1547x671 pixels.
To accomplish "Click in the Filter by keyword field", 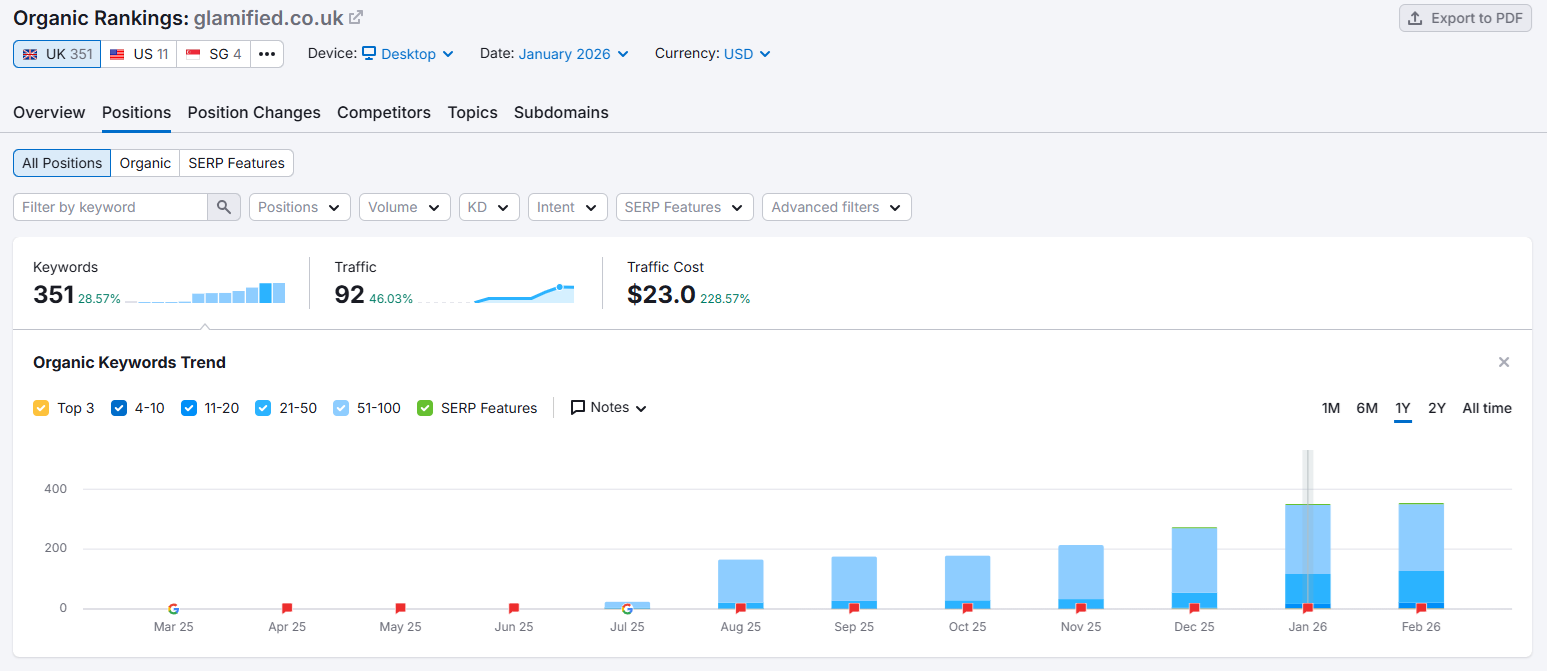I will point(110,207).
